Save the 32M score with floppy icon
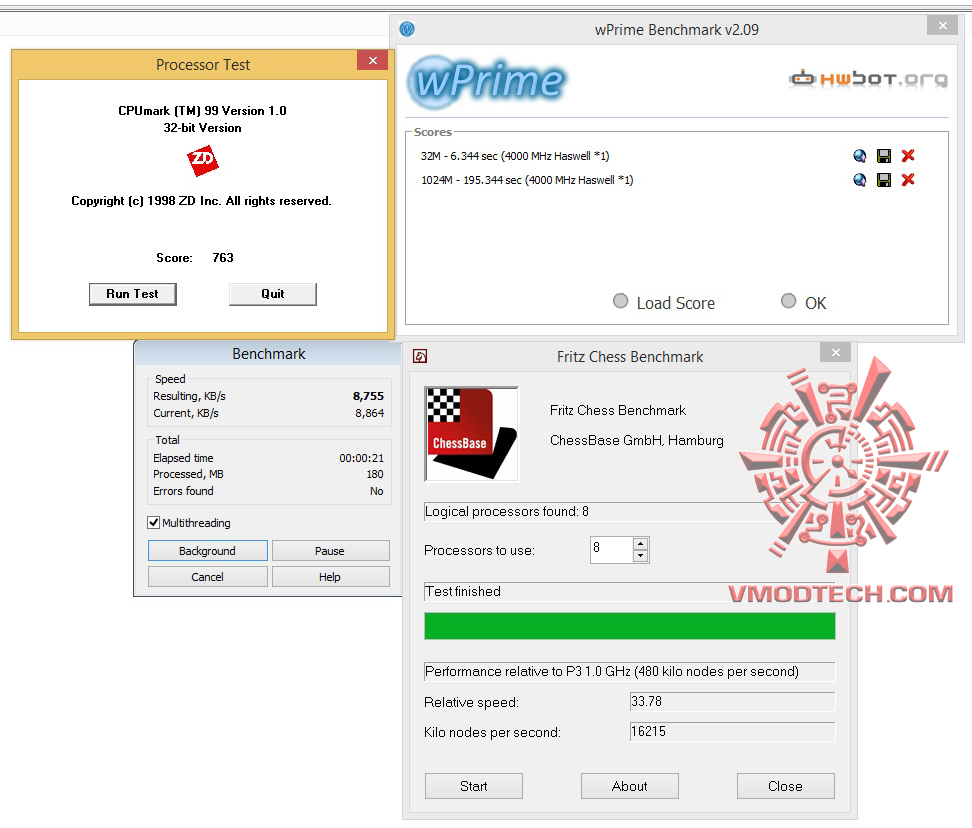This screenshot has height=828, width=972. point(883,156)
